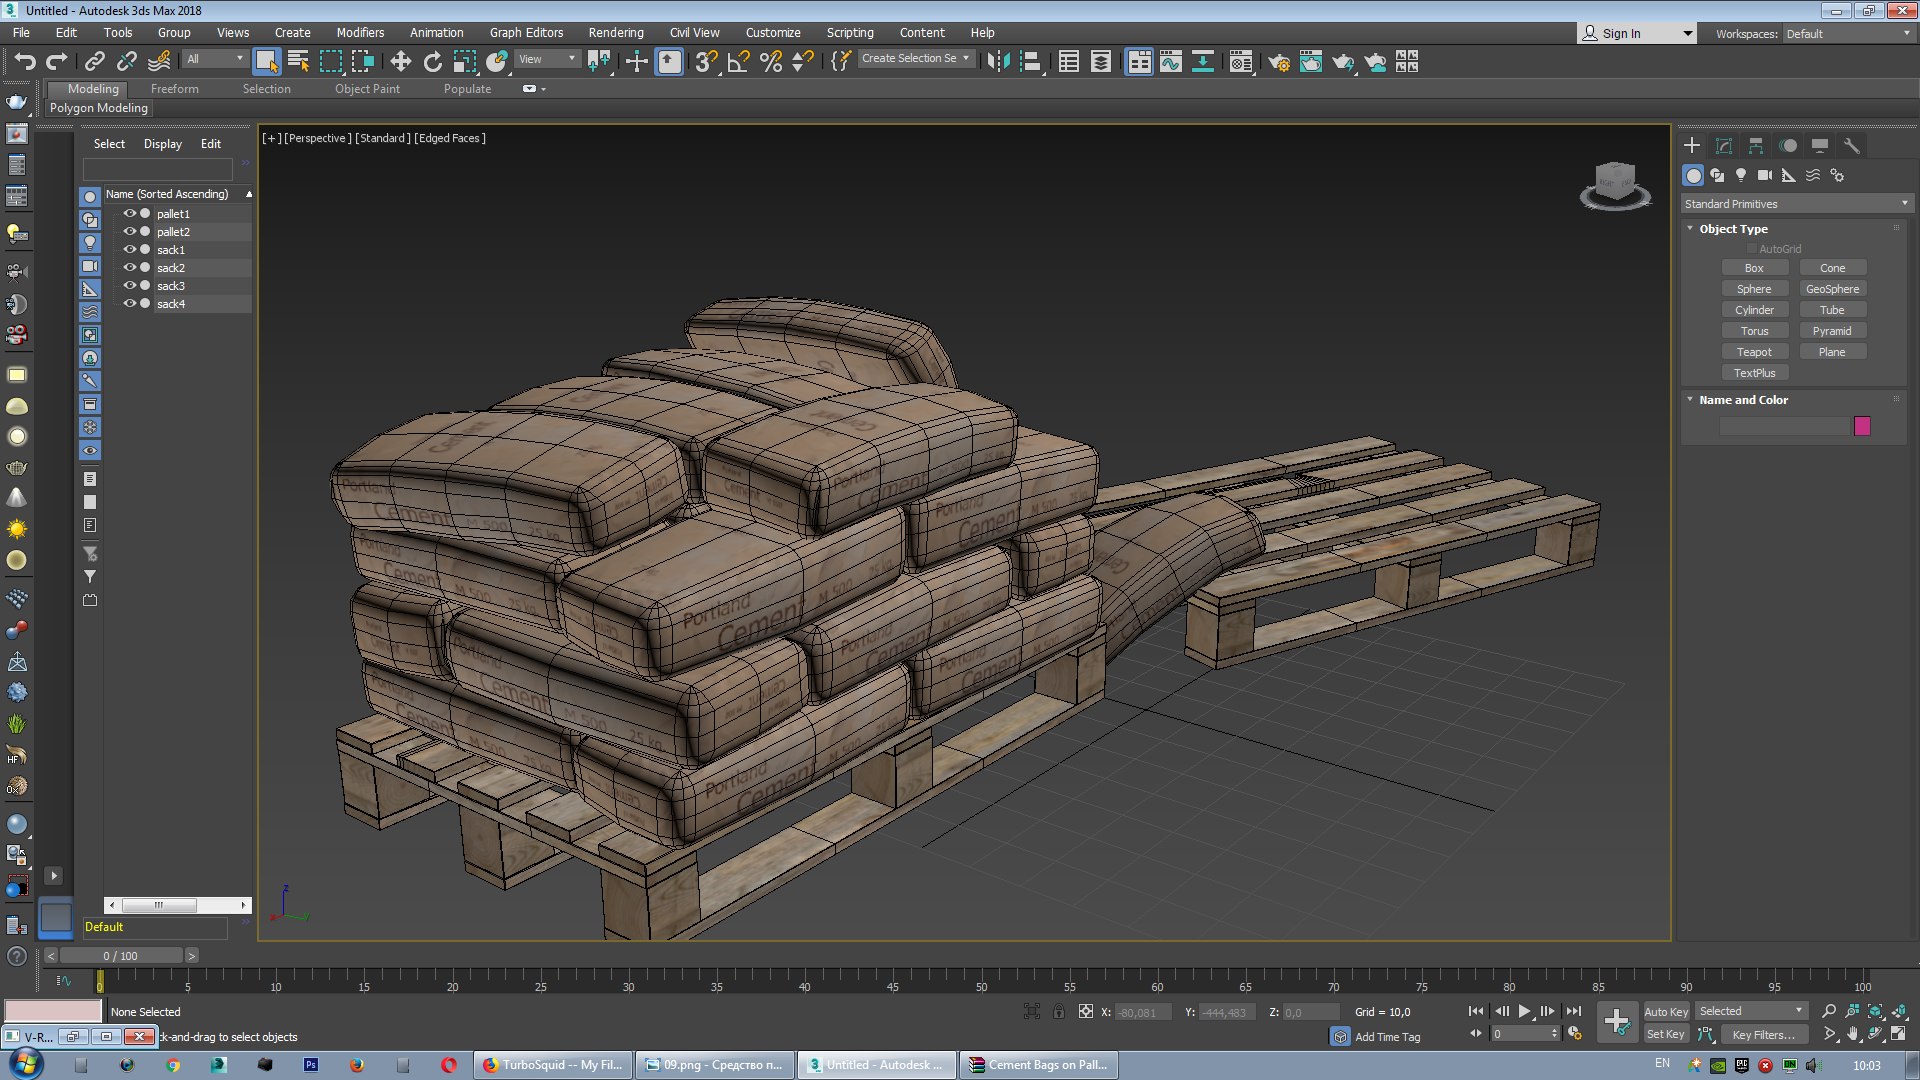The image size is (1920, 1080).
Task: Click the Play Animation button
Action: pos(1524,1012)
